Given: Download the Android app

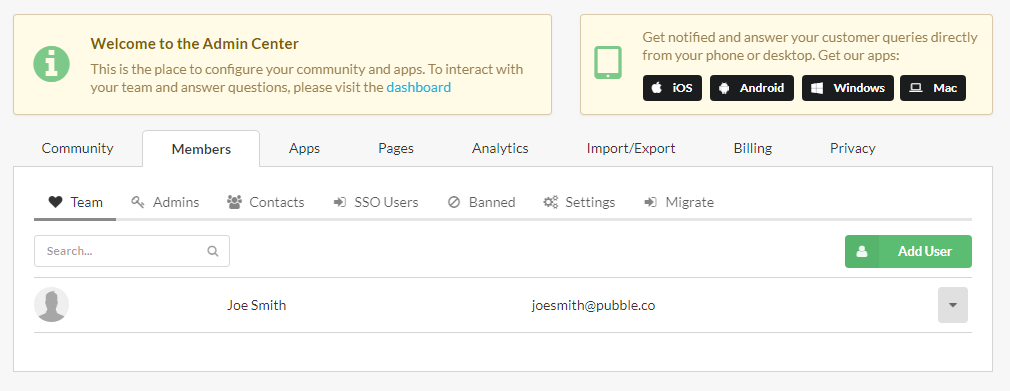Looking at the screenshot, I should click(752, 88).
